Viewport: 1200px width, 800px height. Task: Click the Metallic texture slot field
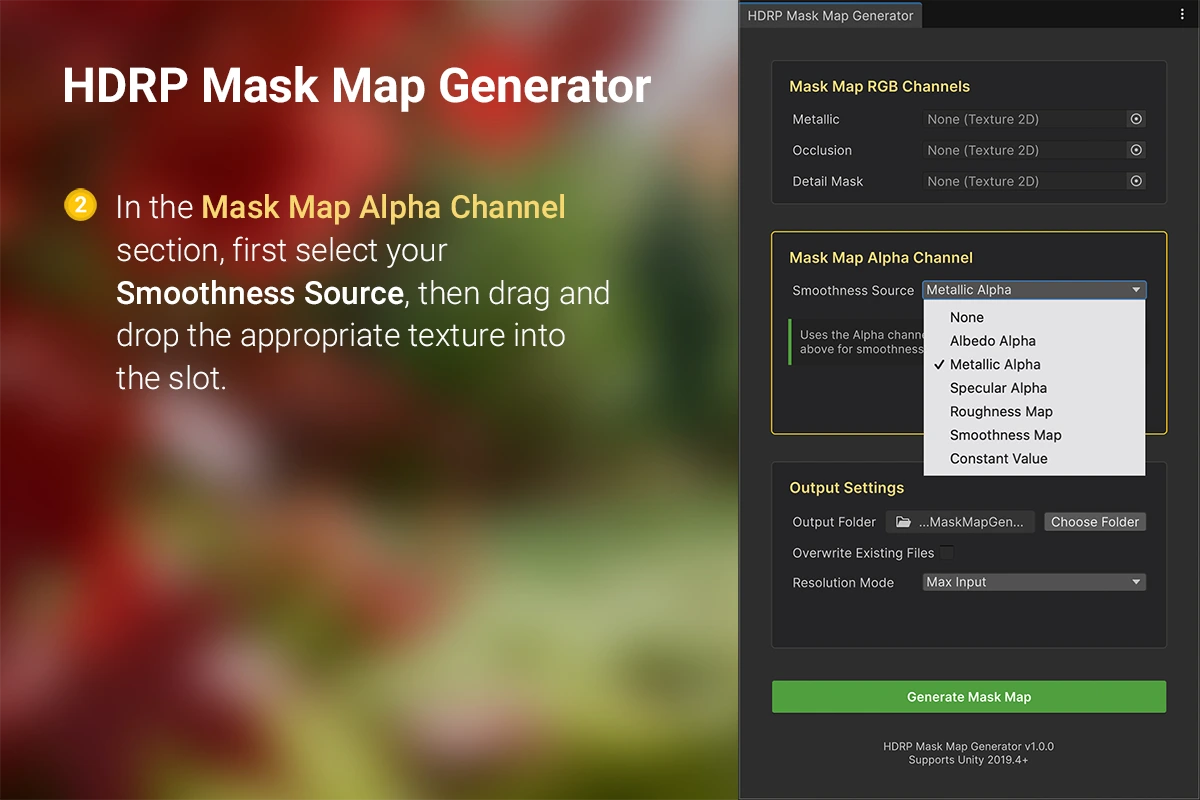(x=1022, y=119)
